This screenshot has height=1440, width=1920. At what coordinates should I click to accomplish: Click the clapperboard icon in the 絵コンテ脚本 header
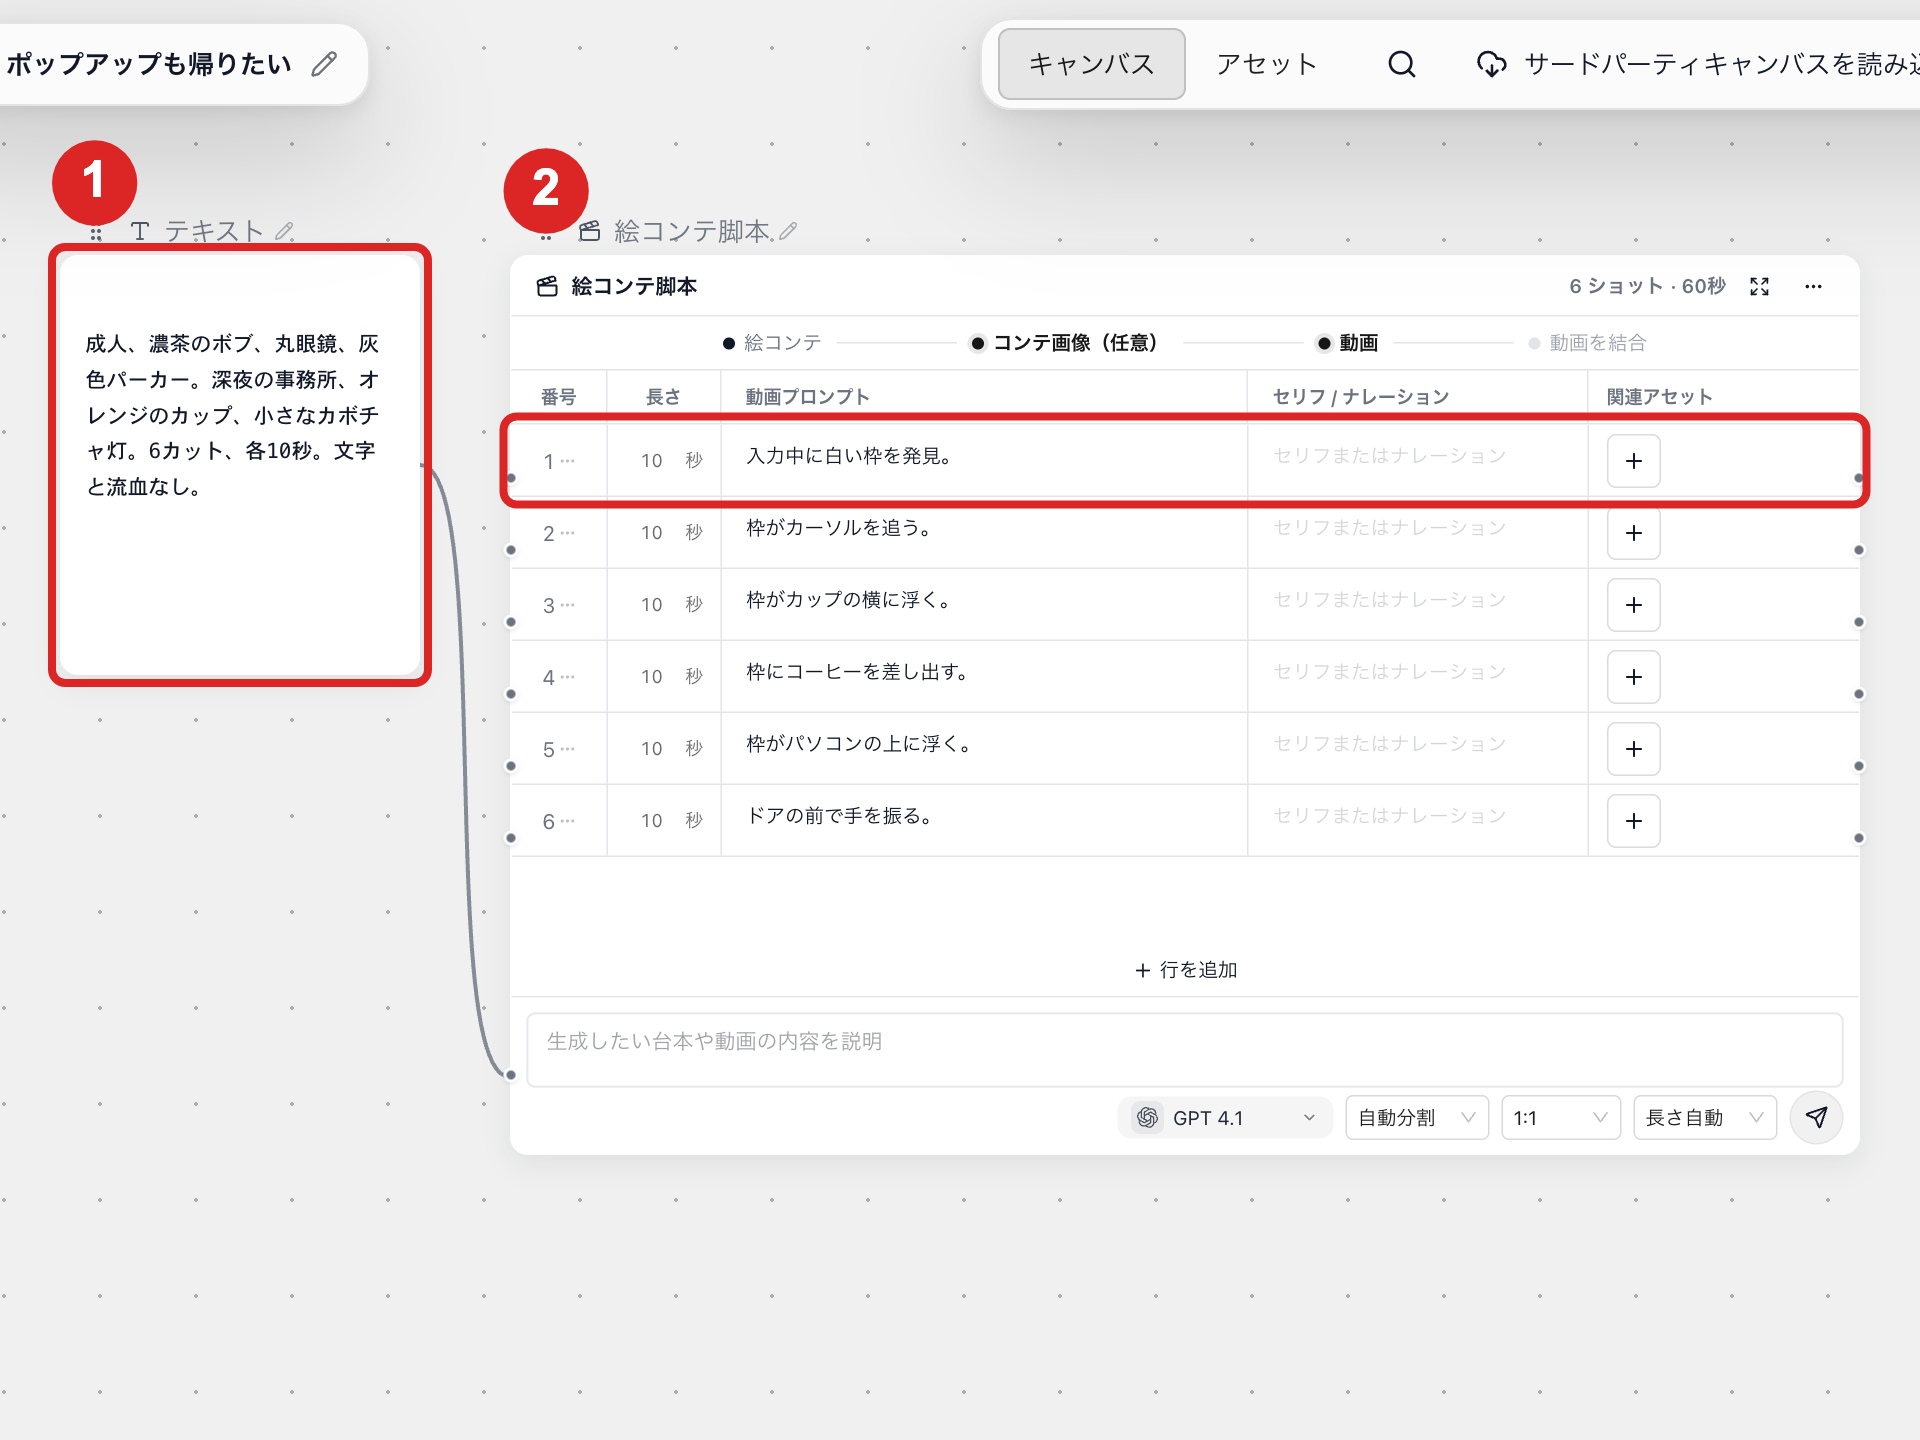pyautogui.click(x=547, y=287)
